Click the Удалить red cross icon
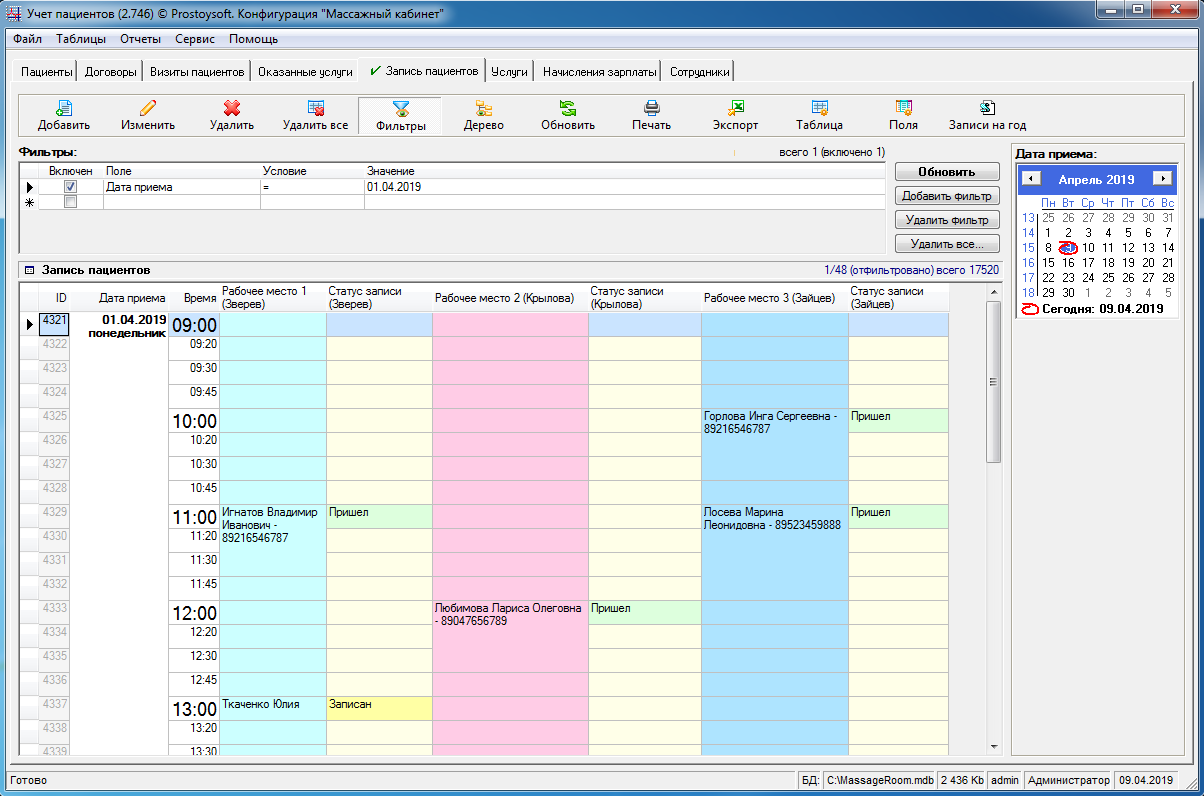 (x=232, y=108)
